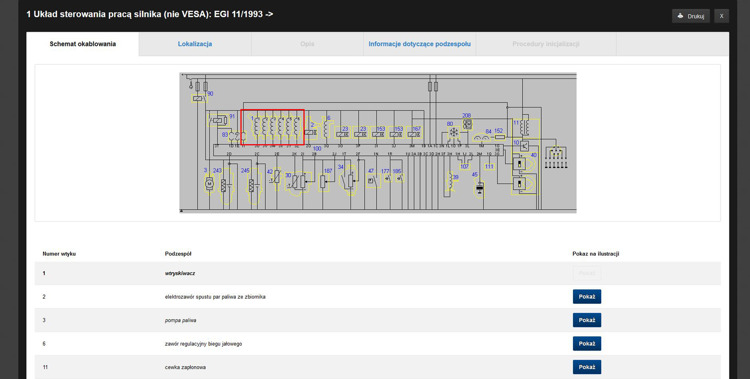750x379 pixels.
Task: Click the highlighted injectors group in diagram
Action: pos(273,127)
